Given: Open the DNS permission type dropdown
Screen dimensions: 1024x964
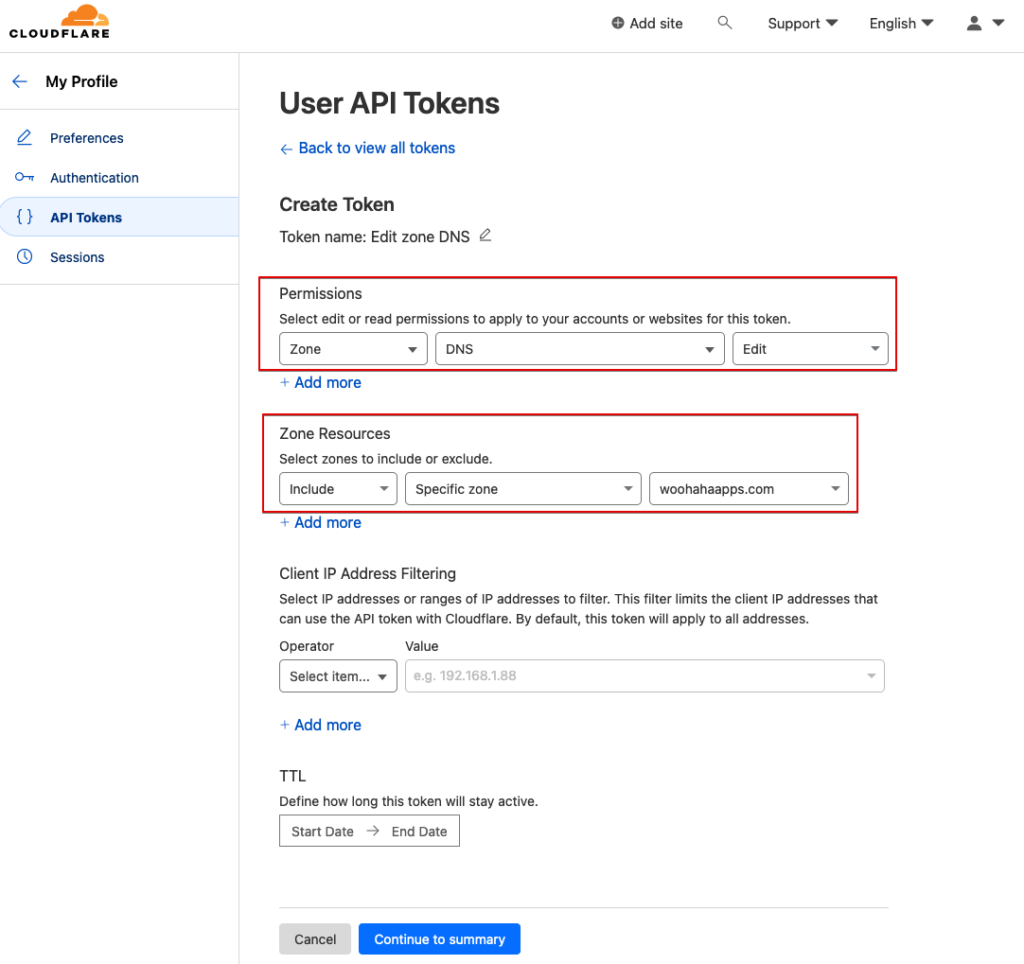Looking at the screenshot, I should tap(580, 349).
